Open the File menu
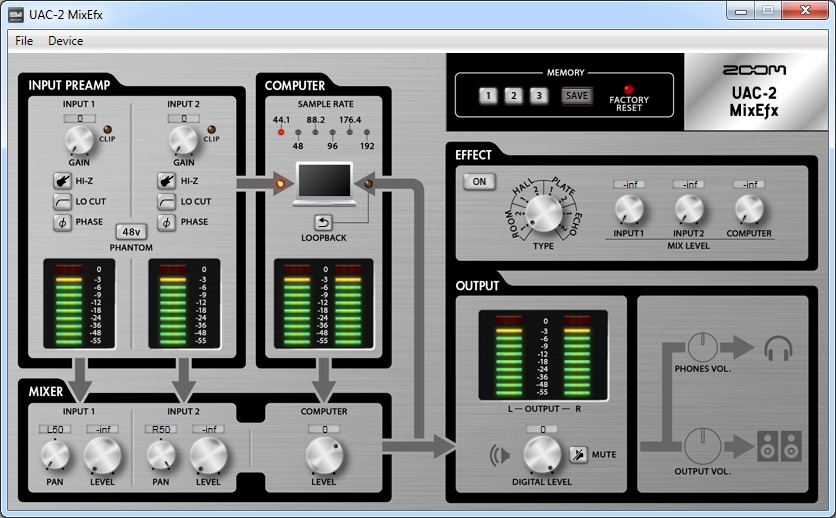 (x=24, y=41)
